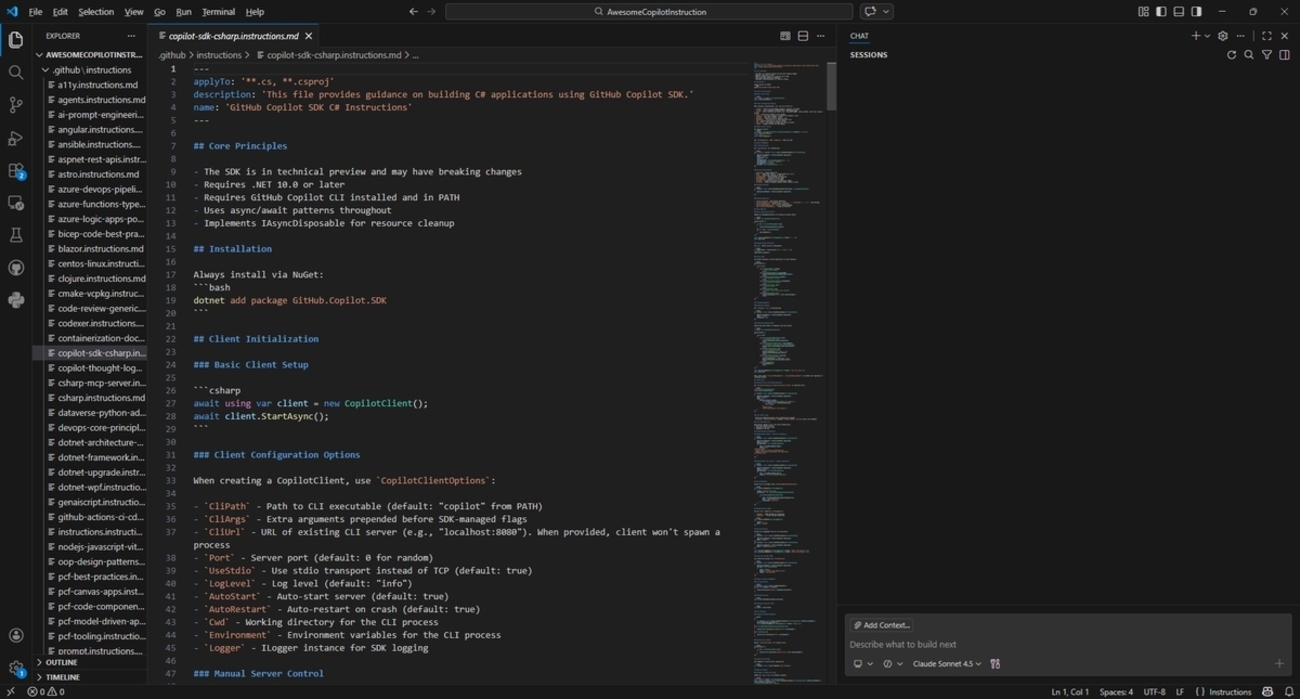Open the Search view in activity bar
Viewport: 1300px width, 699px height.
[15, 73]
